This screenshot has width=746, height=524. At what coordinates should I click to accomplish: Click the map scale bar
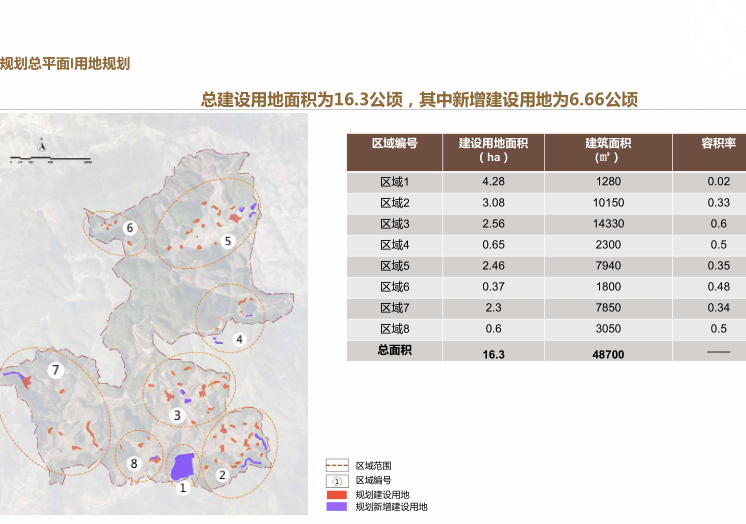tap(50, 158)
